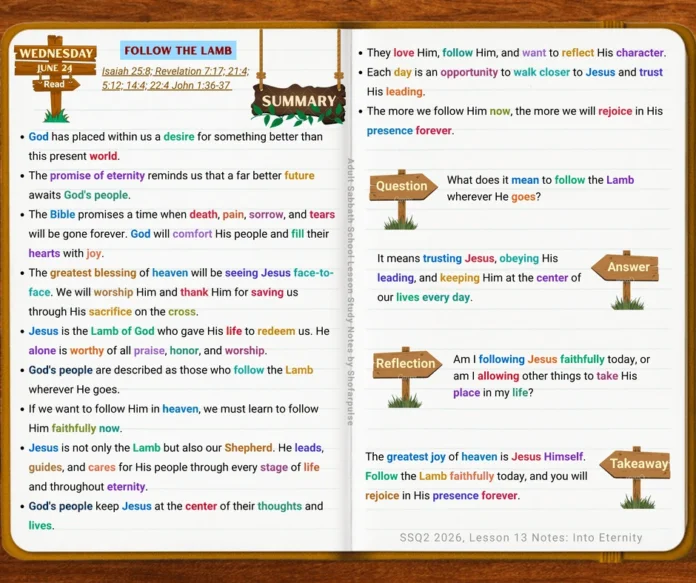Click the line starting 'They love Him, follow Him'
Image resolution: width=696 pixels, height=583 pixels.
coord(517,53)
